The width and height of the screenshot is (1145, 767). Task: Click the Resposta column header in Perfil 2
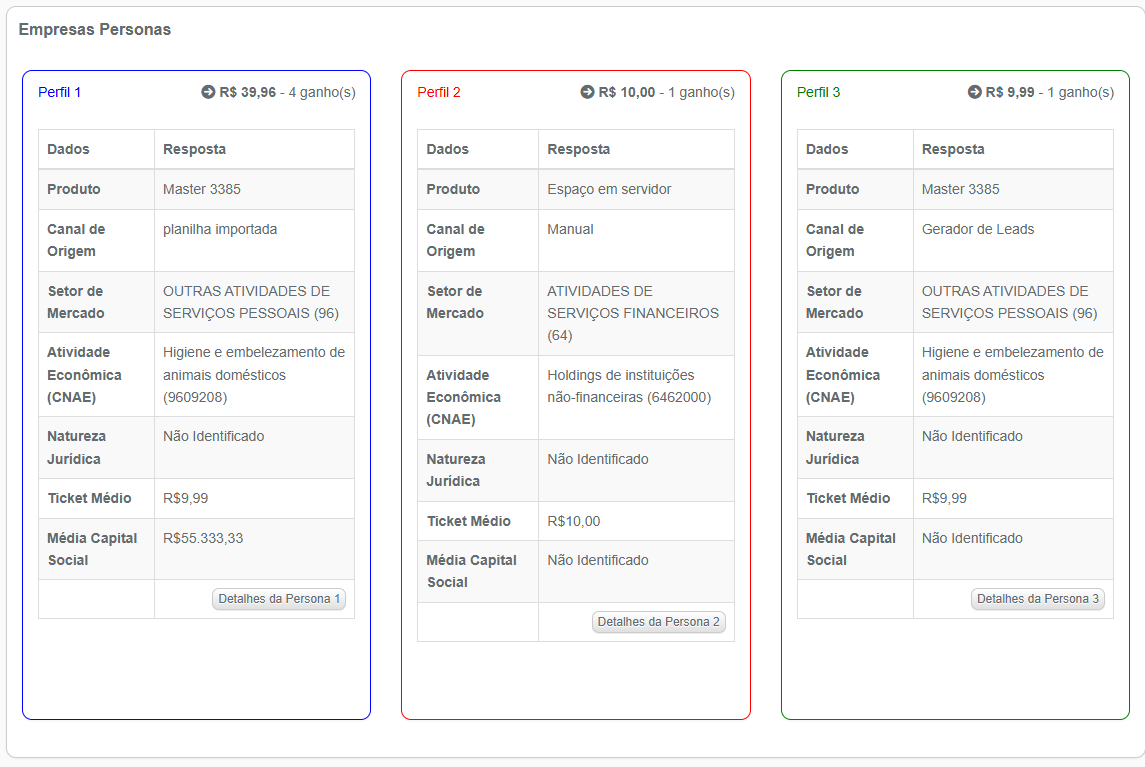pyautogui.click(x=578, y=149)
